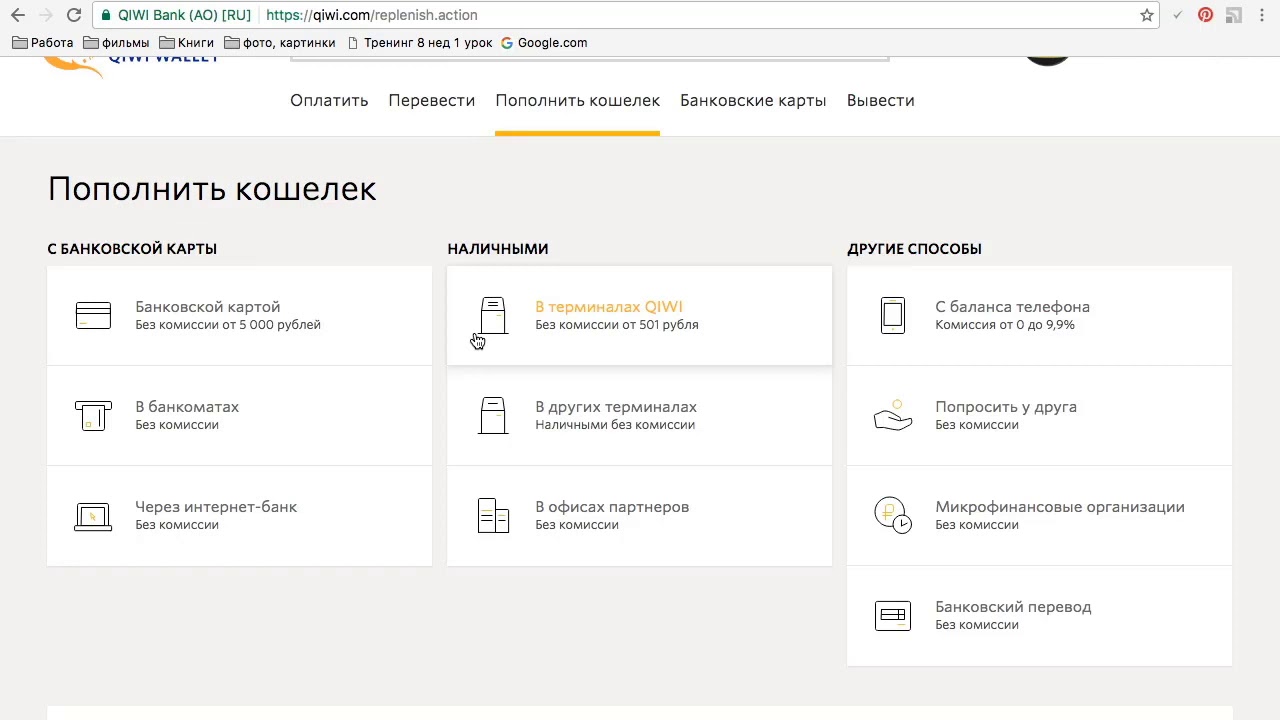Click the text Без комиссии от 501 рубля
1280x720 pixels.
617,325
